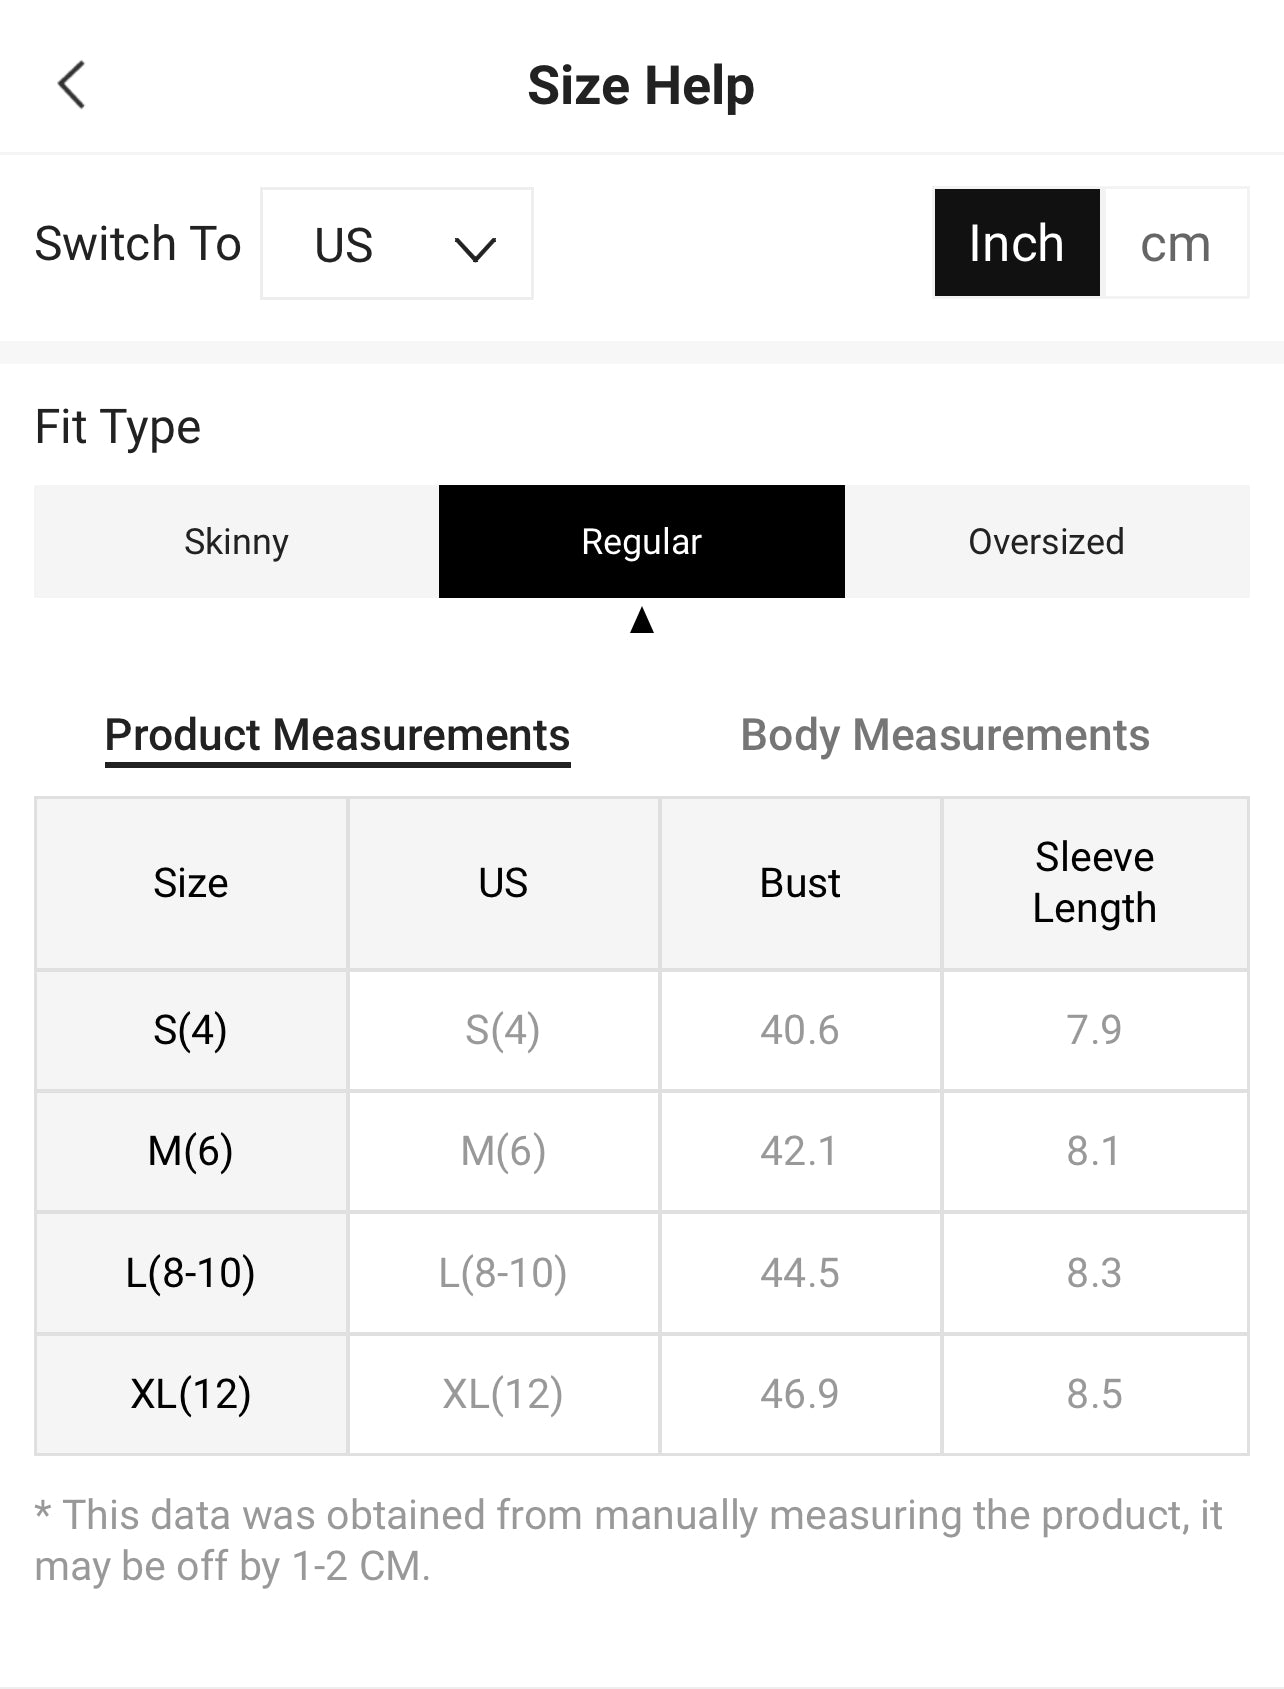The image size is (1284, 1689).
Task: Select the Skinny fit type
Action: coord(236,542)
